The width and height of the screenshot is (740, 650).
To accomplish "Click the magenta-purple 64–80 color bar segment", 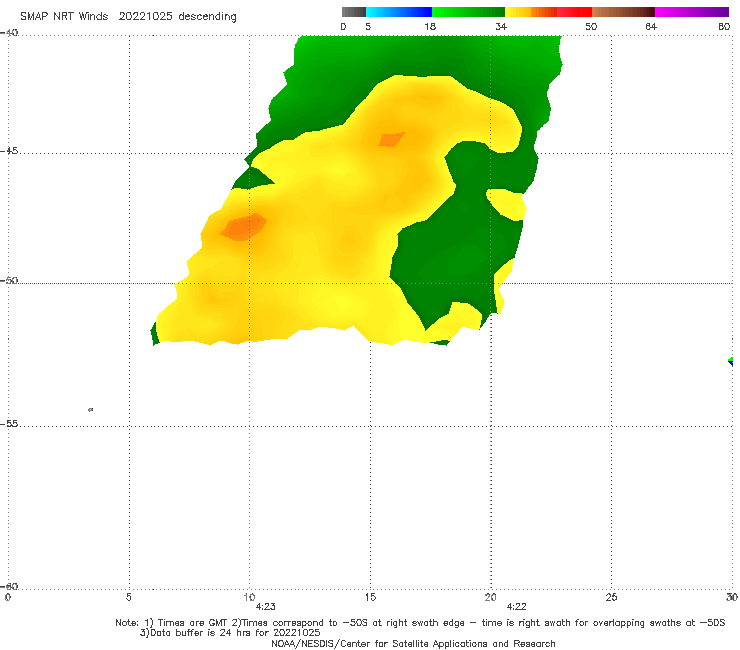I will point(692,12).
